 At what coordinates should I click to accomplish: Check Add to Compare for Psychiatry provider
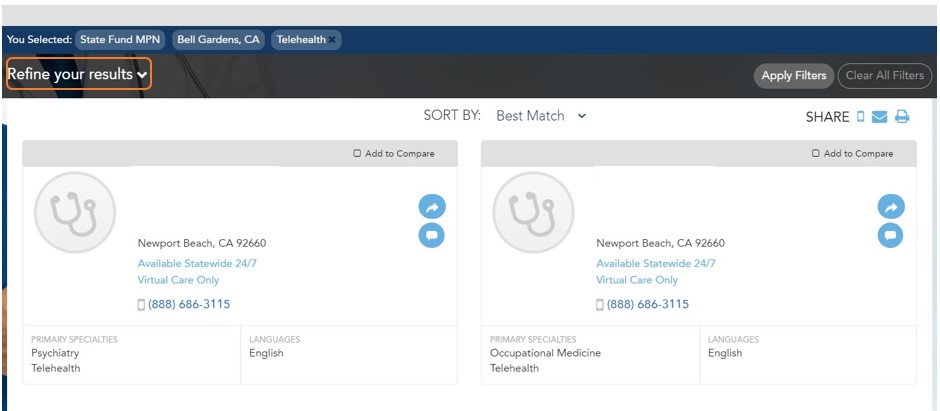click(357, 154)
